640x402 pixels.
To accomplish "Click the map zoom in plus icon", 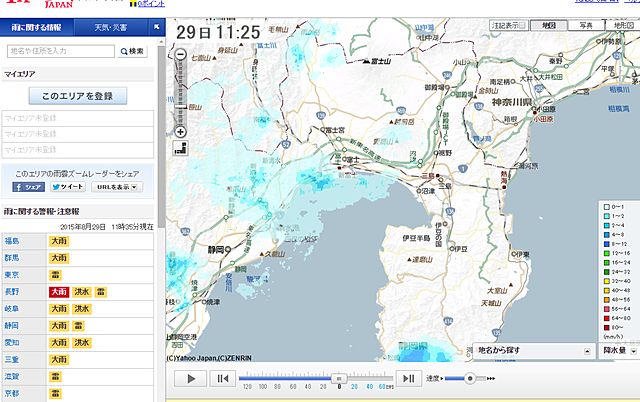I will click(180, 131).
